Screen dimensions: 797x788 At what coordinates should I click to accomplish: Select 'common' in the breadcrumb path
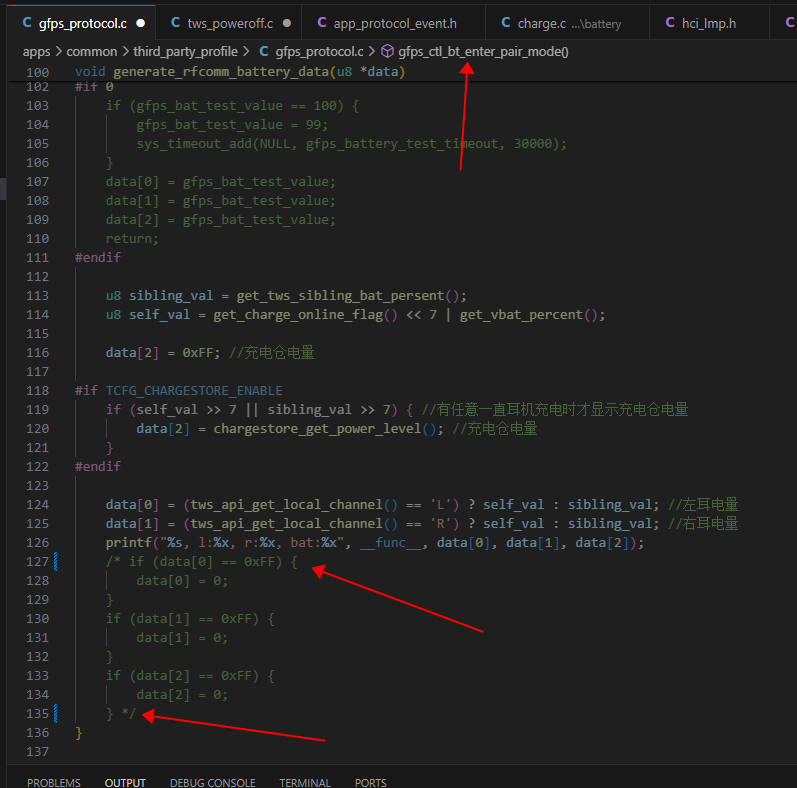(91, 52)
